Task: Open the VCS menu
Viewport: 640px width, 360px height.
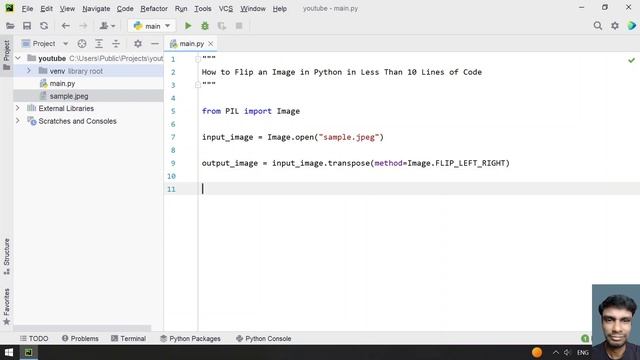Action: pos(226,9)
